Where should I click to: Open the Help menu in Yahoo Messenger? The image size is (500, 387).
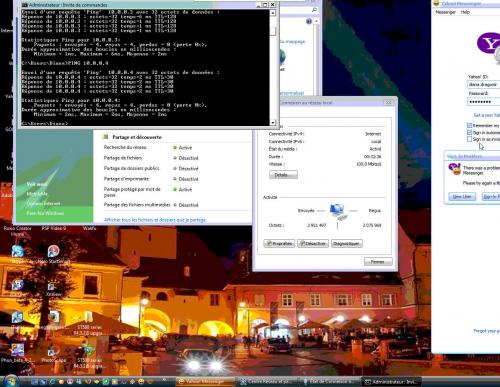465,12
